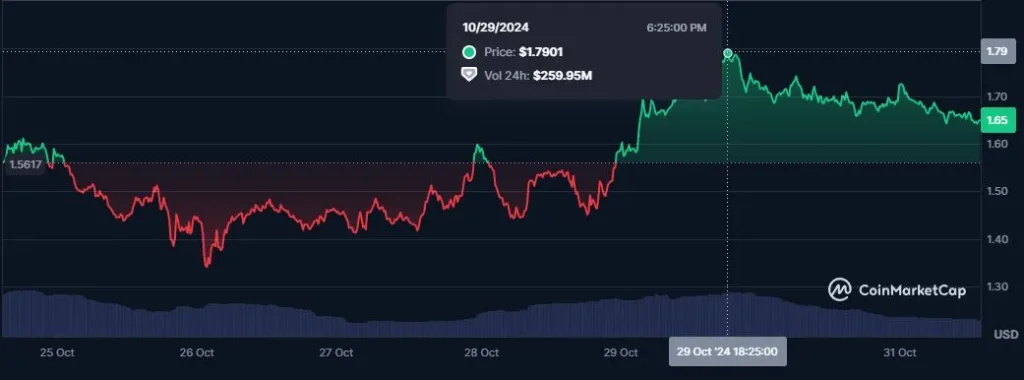Click the 26 Oct date on the axis
Image resolution: width=1024 pixels, height=380 pixels.
197,353
